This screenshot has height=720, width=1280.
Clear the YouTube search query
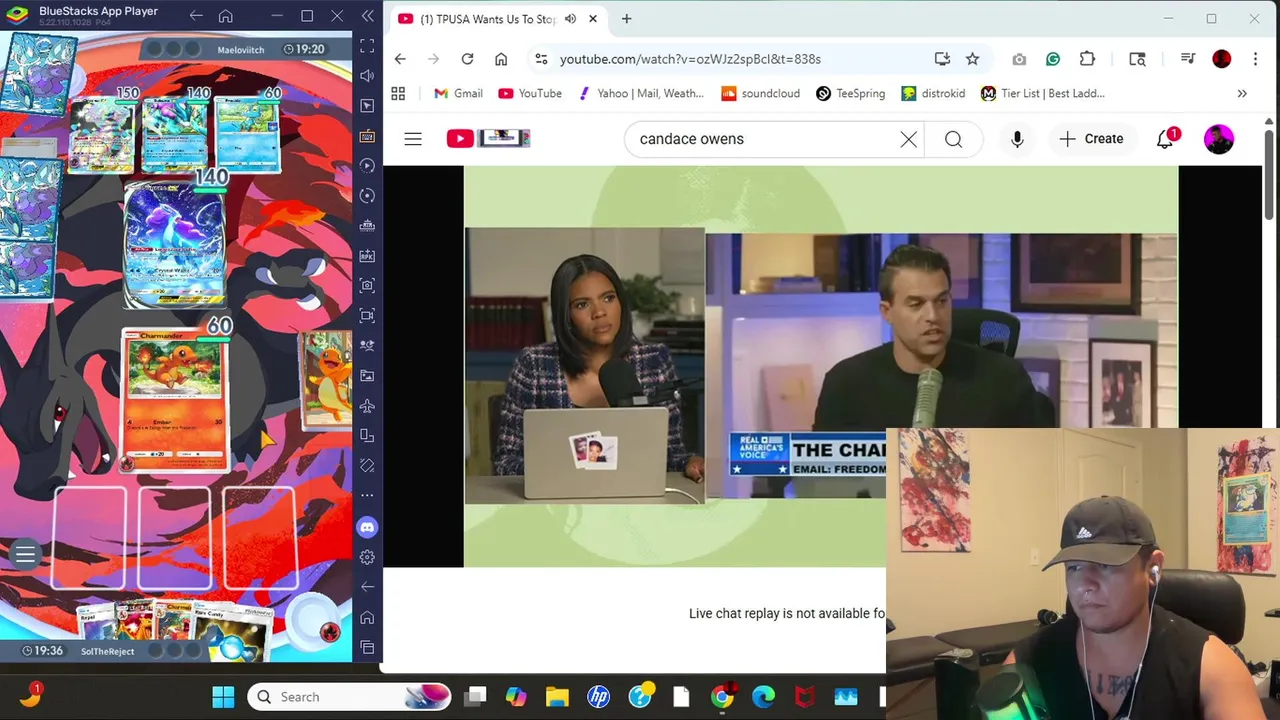[x=908, y=139]
